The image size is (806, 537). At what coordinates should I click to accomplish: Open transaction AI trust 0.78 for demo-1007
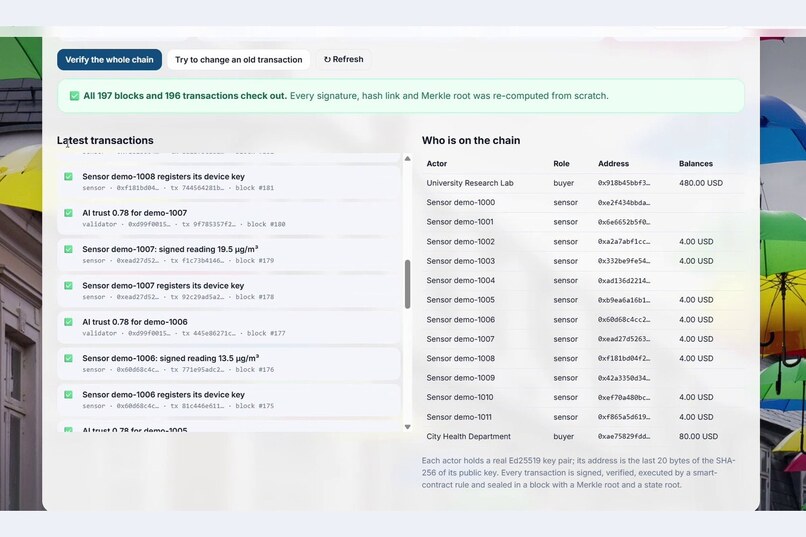tap(229, 218)
